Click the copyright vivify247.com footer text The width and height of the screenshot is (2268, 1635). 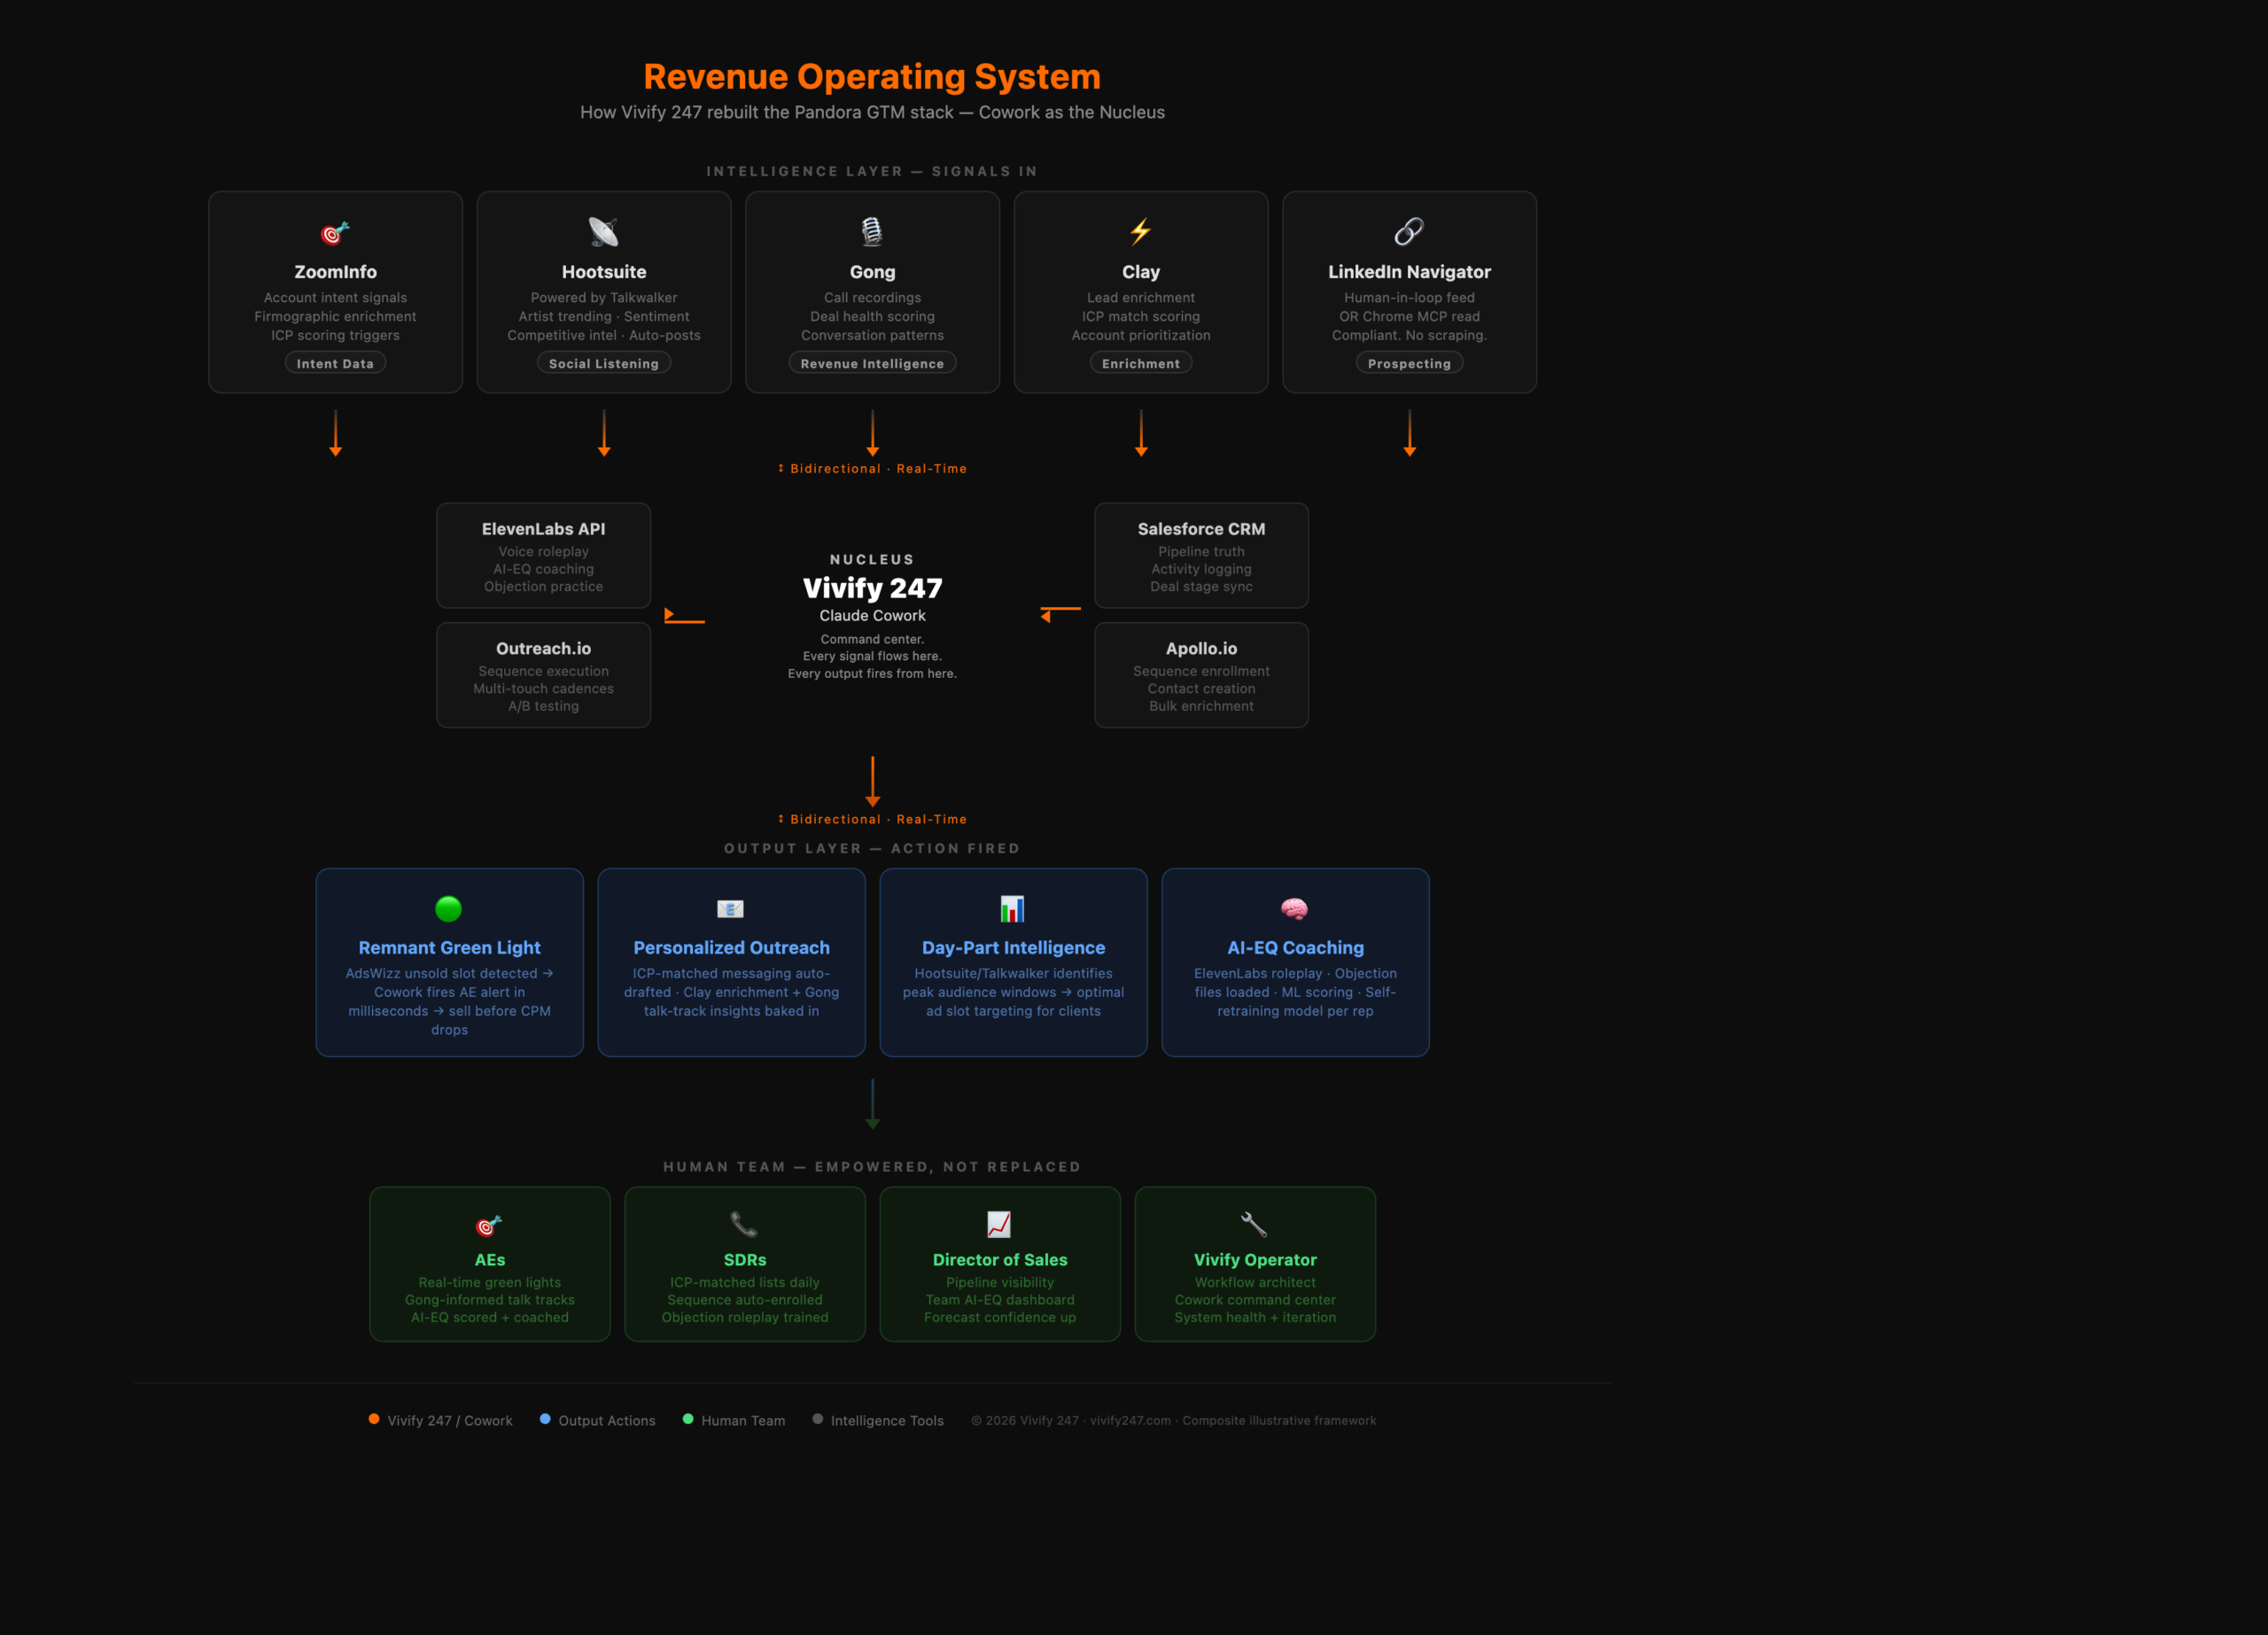[x=1173, y=1420]
